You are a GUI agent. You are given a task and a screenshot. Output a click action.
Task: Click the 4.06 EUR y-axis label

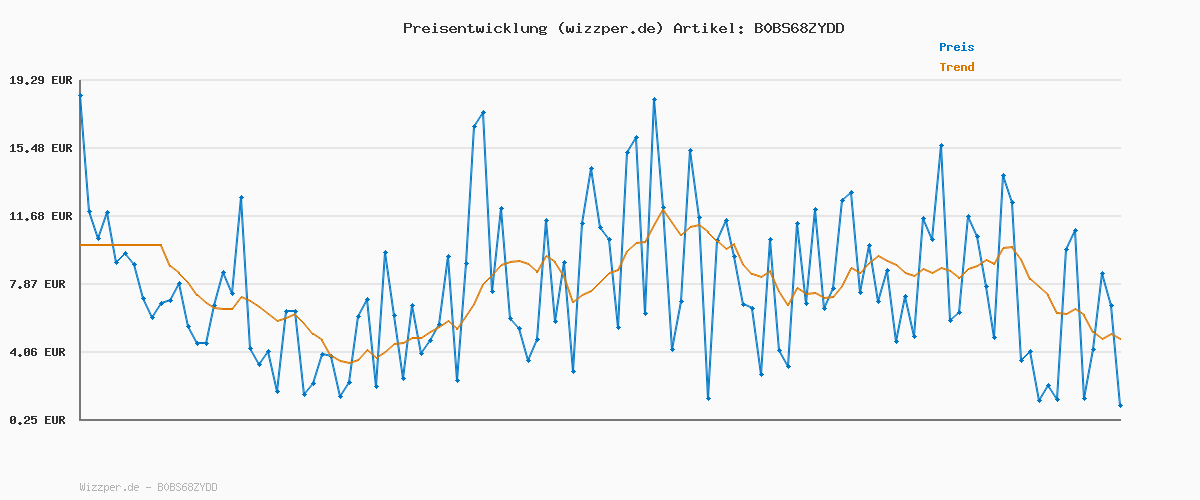(41, 352)
